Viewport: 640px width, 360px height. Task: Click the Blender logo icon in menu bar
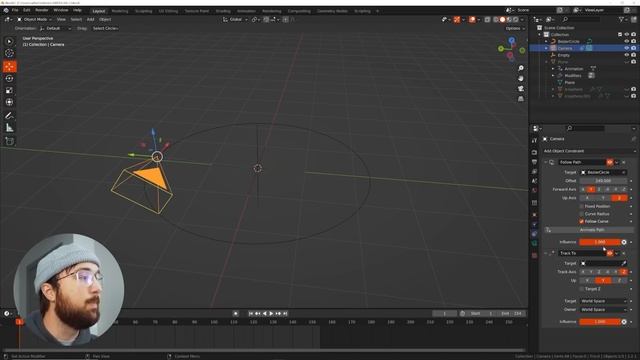tap(6, 10)
